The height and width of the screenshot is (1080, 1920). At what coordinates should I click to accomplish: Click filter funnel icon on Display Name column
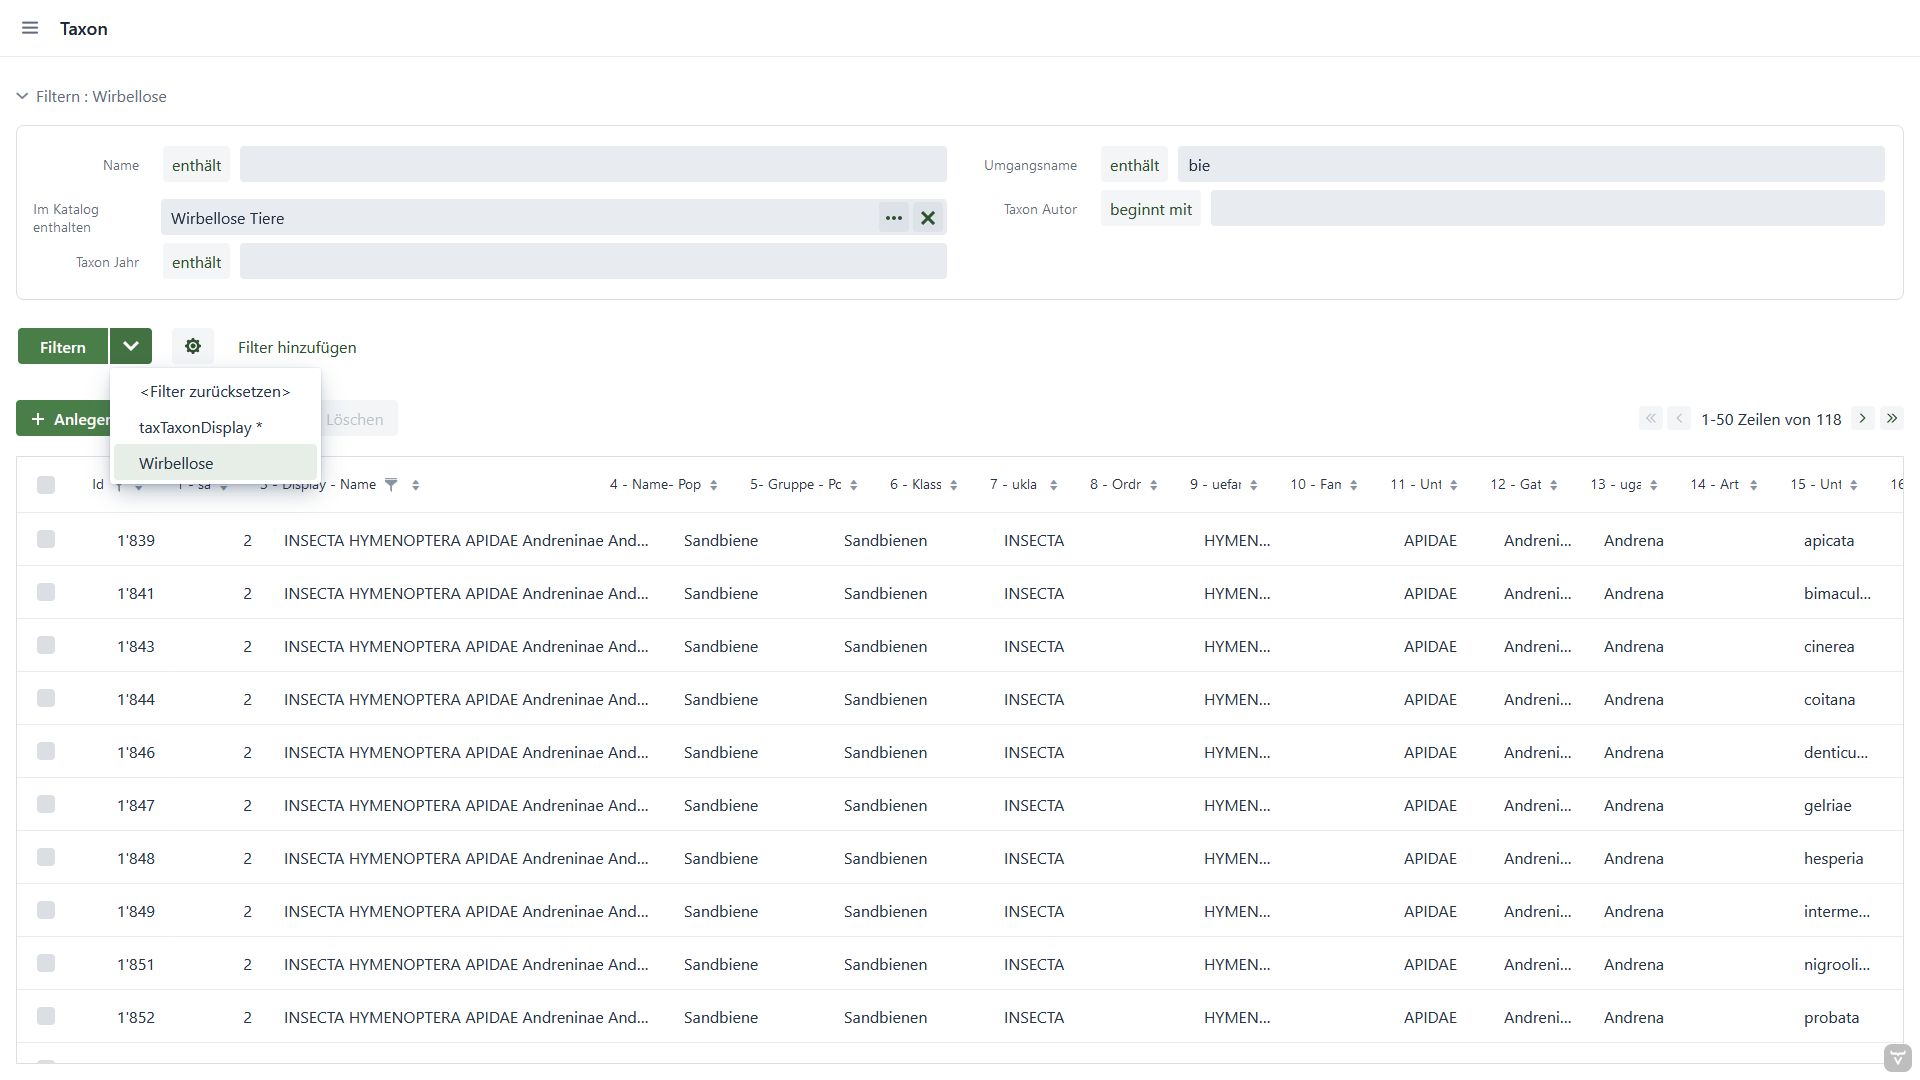(391, 485)
